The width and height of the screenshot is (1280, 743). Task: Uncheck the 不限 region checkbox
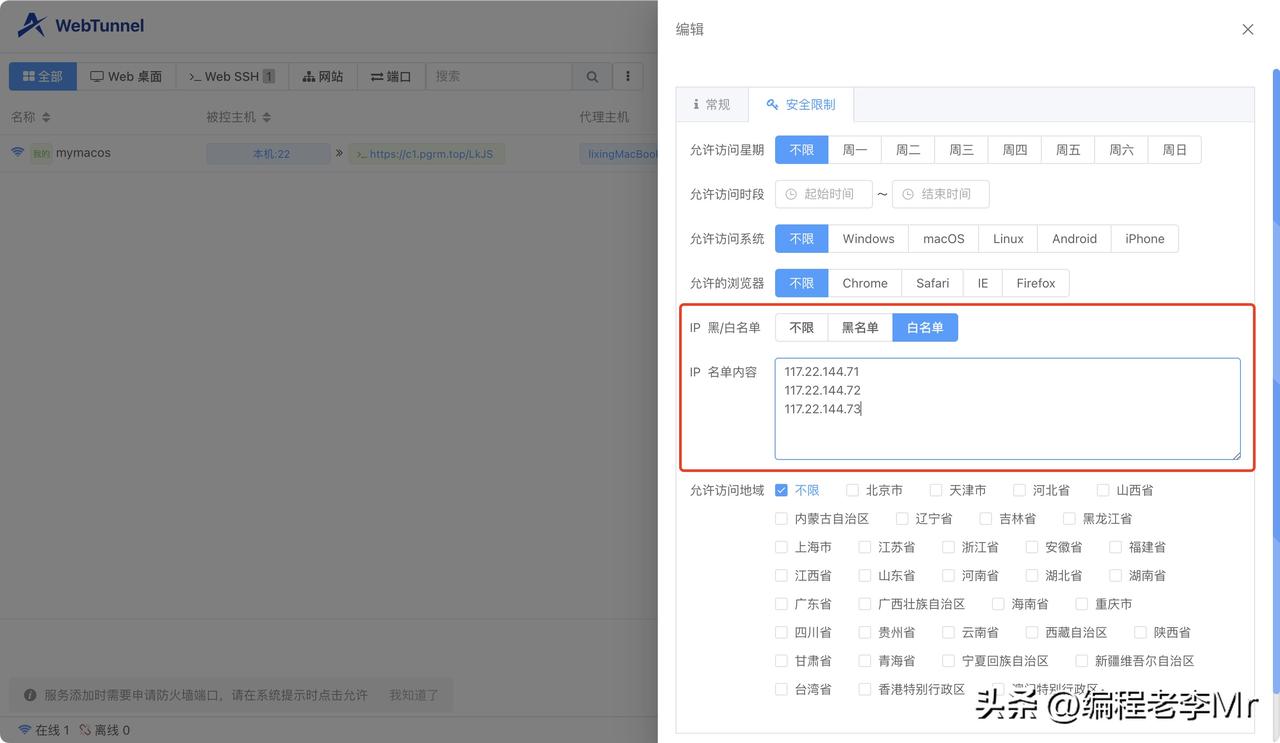[781, 490]
